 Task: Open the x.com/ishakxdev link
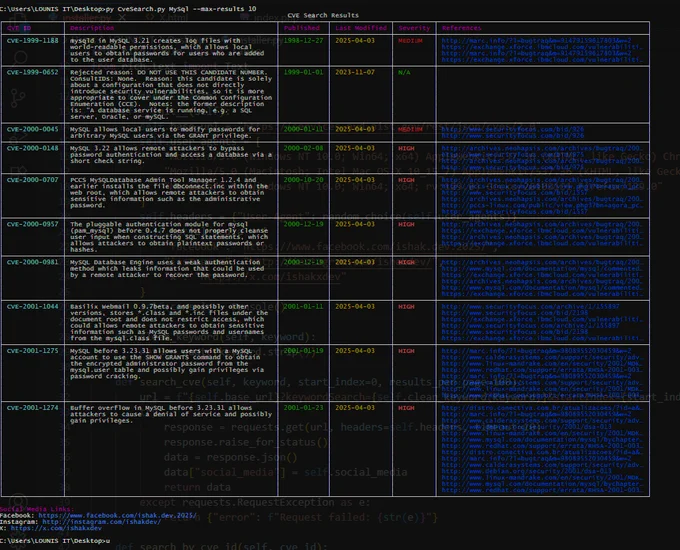pos(56,528)
